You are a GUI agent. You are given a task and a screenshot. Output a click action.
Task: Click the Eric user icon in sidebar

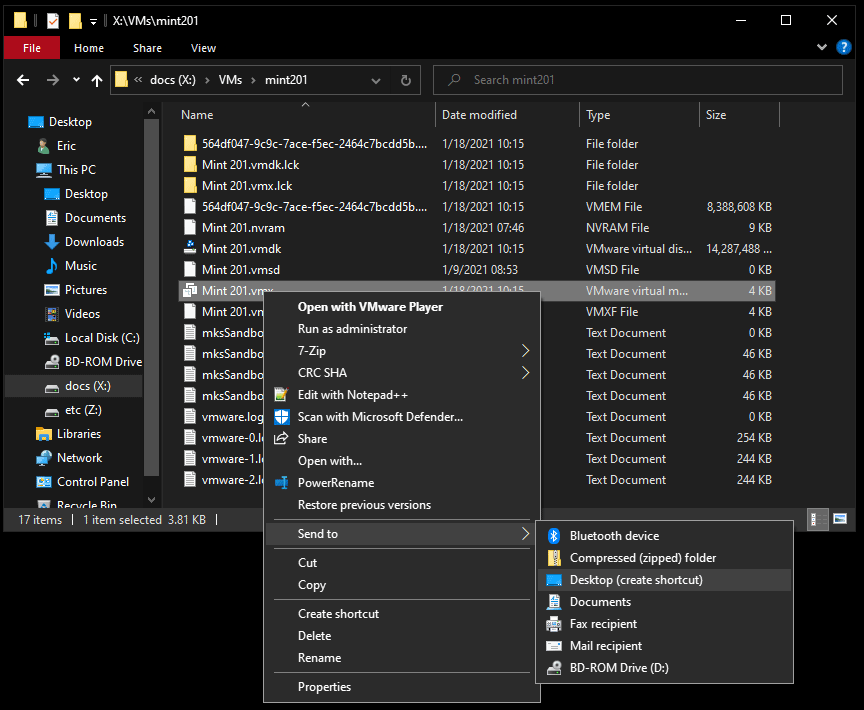[x=44, y=145]
